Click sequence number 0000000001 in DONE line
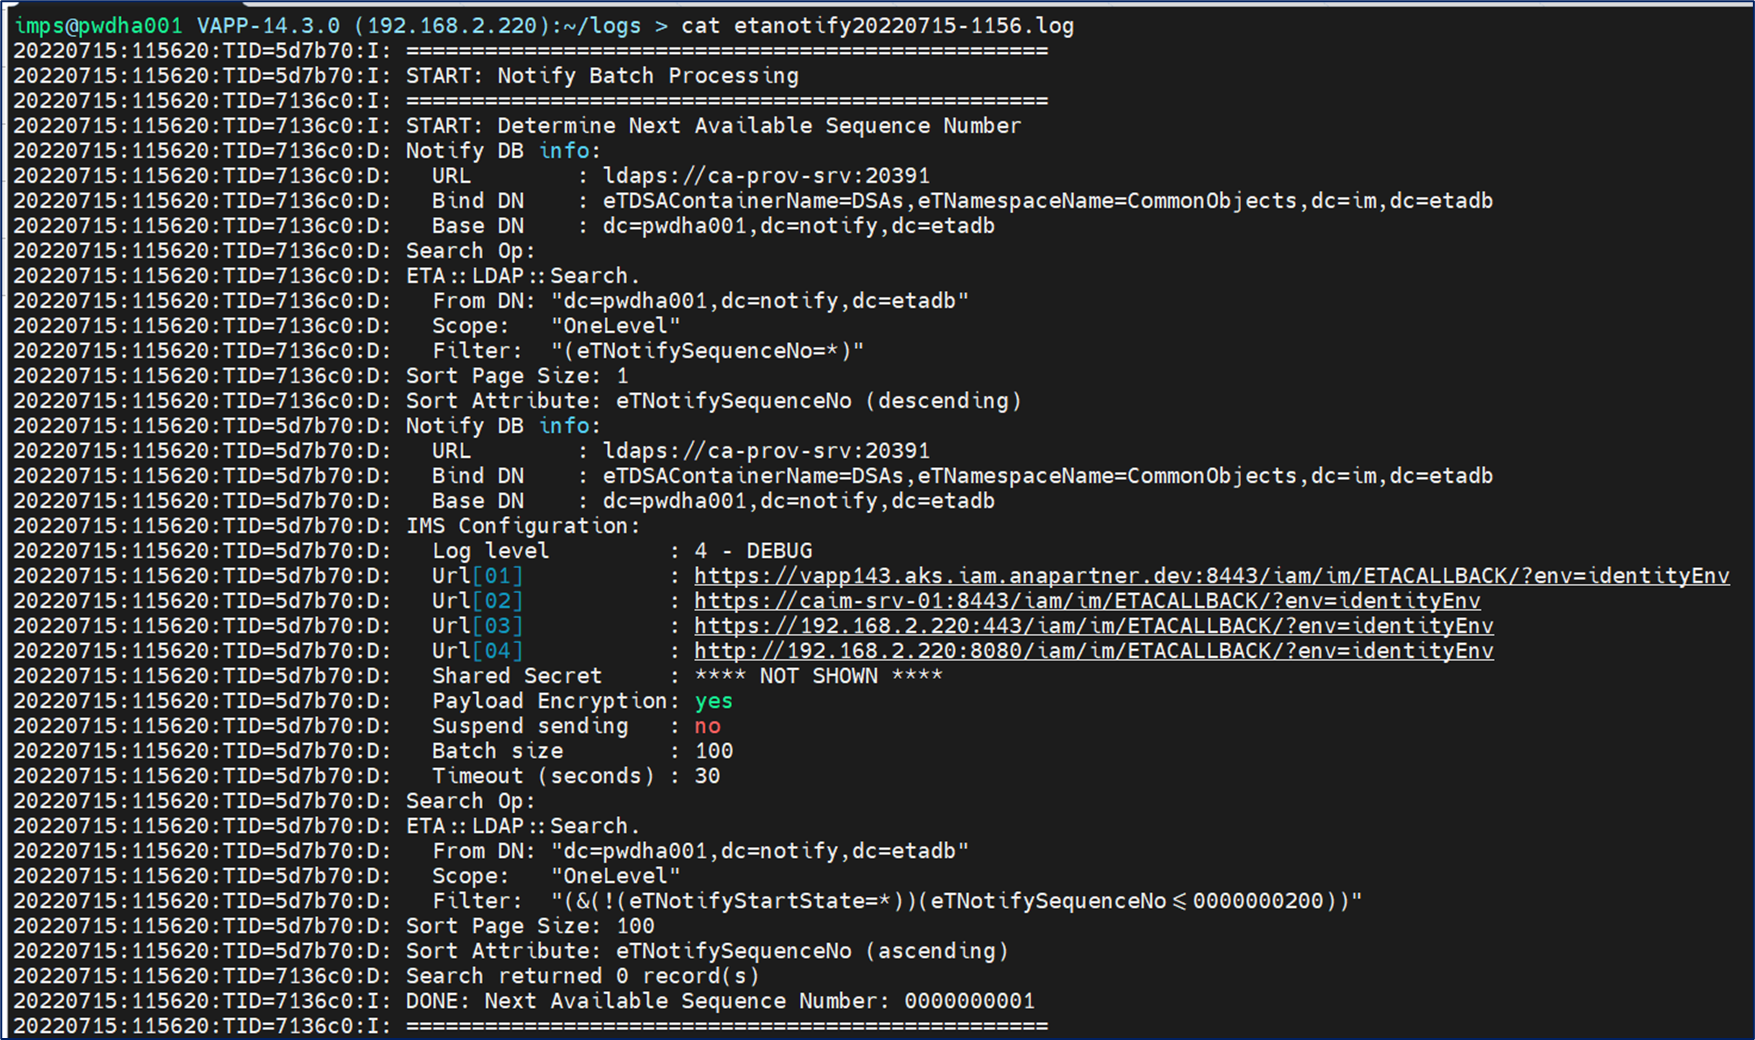1755x1040 pixels. [969, 1001]
